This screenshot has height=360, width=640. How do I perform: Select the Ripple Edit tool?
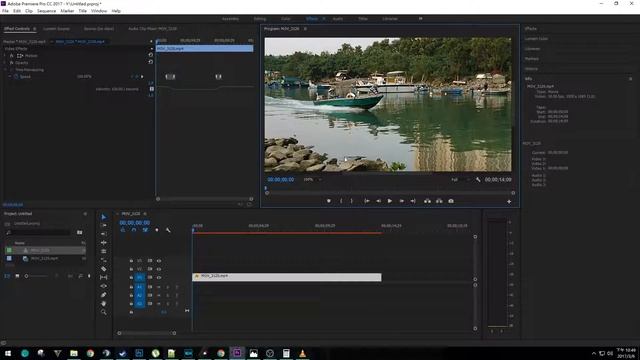(x=104, y=242)
